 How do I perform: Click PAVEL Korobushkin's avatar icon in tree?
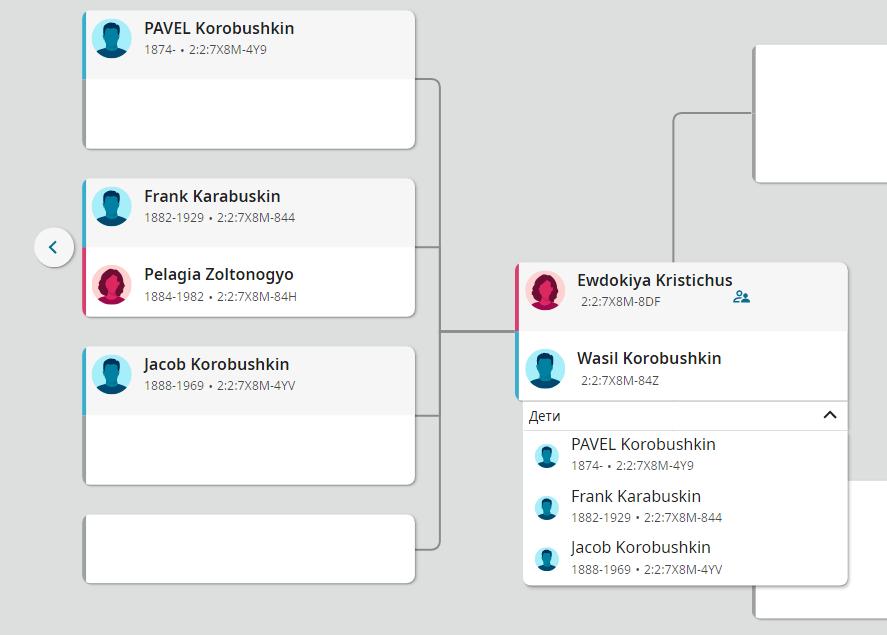point(112,39)
